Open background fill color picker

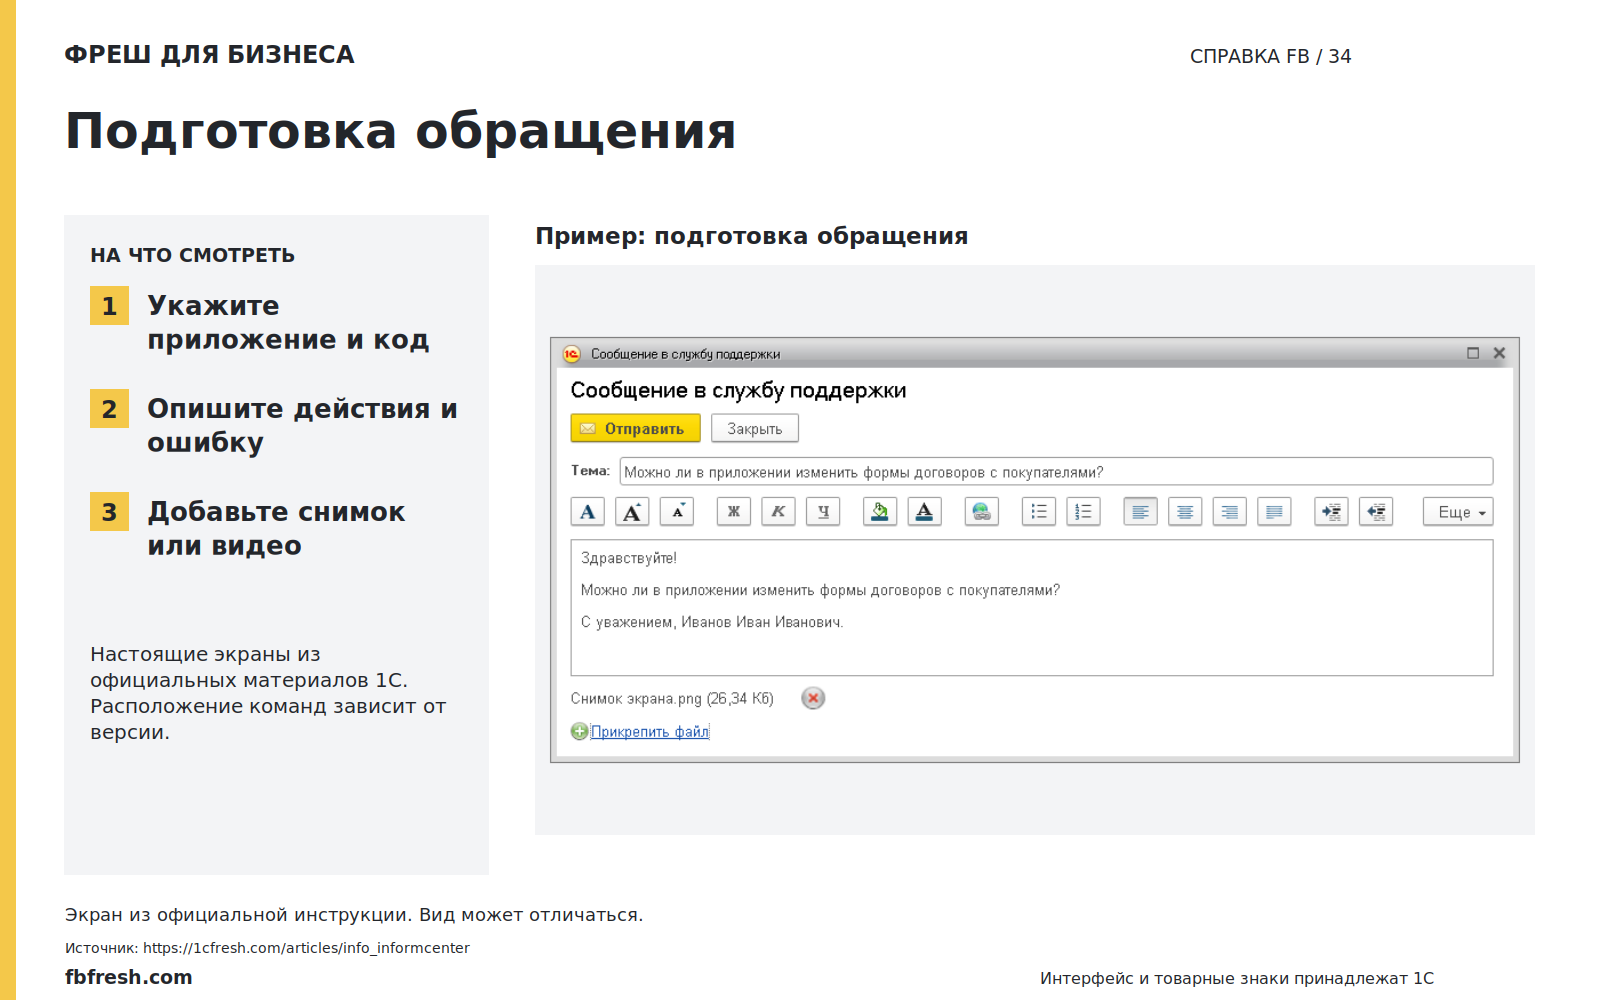click(880, 512)
